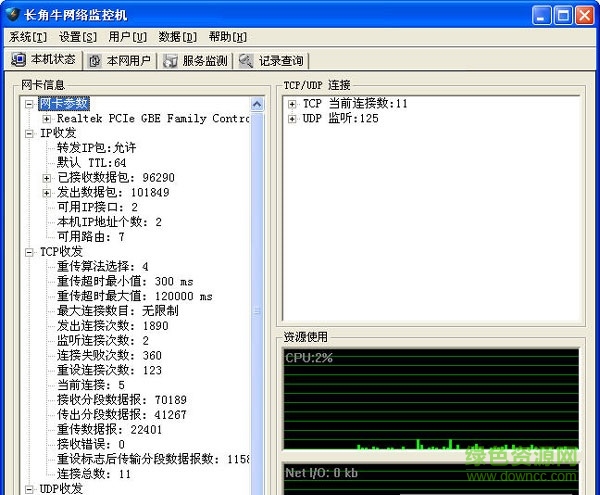The height and width of the screenshot is (495, 600).
Task: Select the 当前连接: 5 tree entry
Action: 91,385
